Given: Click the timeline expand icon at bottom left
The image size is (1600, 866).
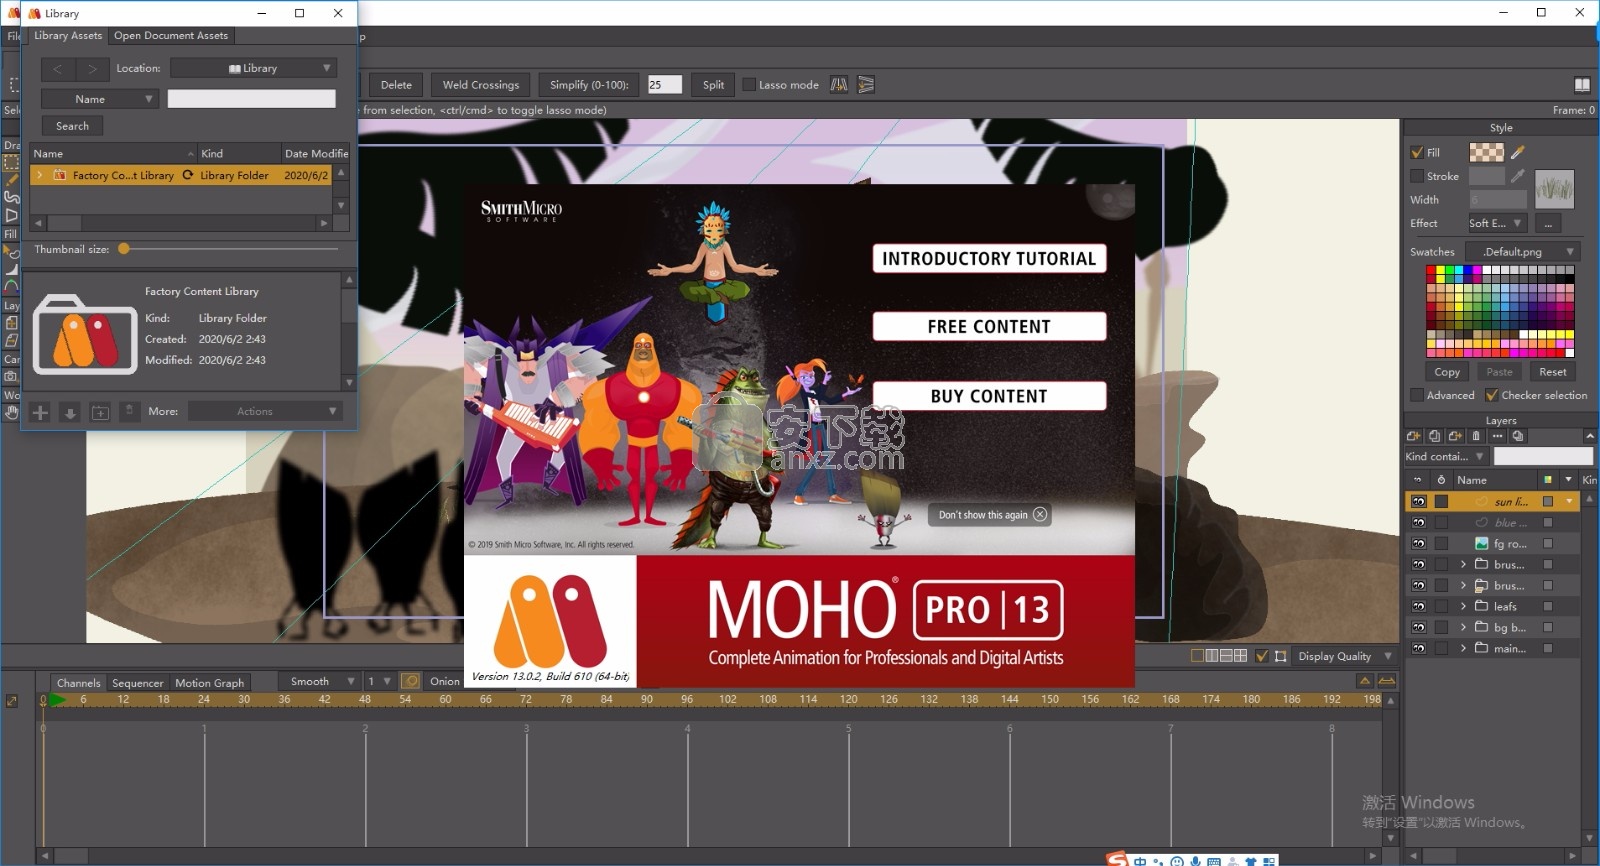Looking at the screenshot, I should click(12, 701).
